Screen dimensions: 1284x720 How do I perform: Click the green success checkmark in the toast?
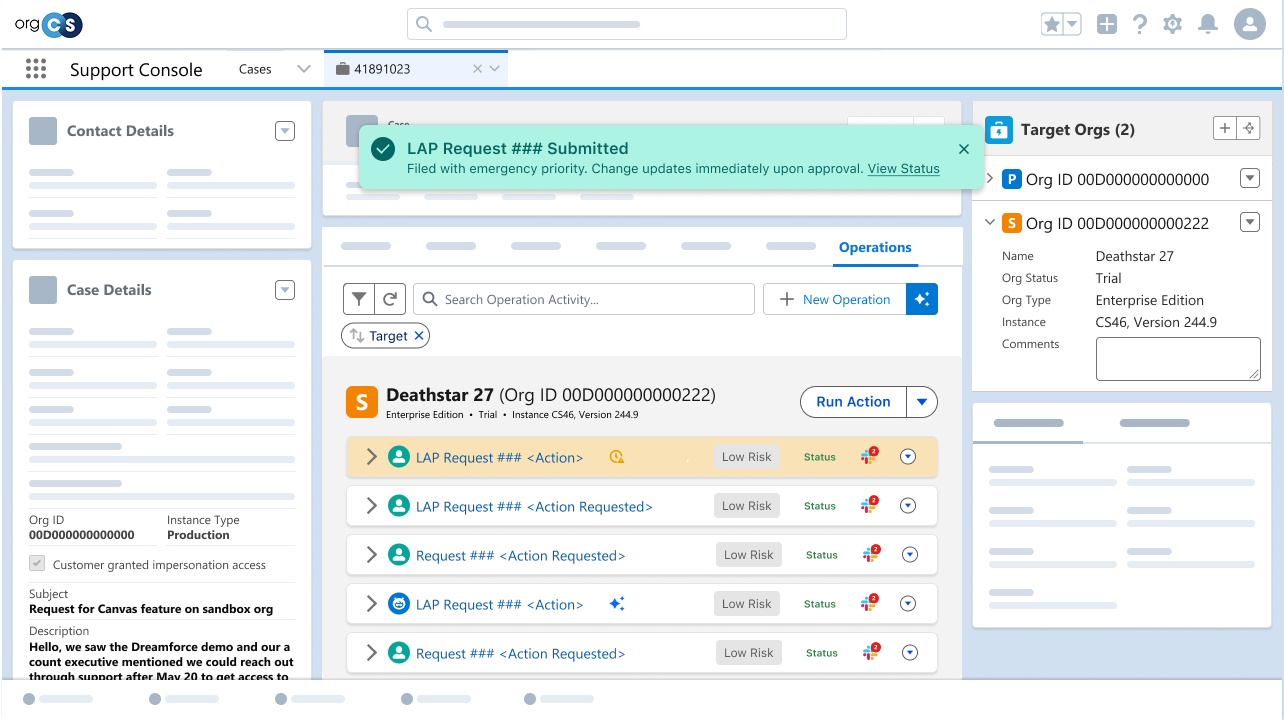pos(382,149)
